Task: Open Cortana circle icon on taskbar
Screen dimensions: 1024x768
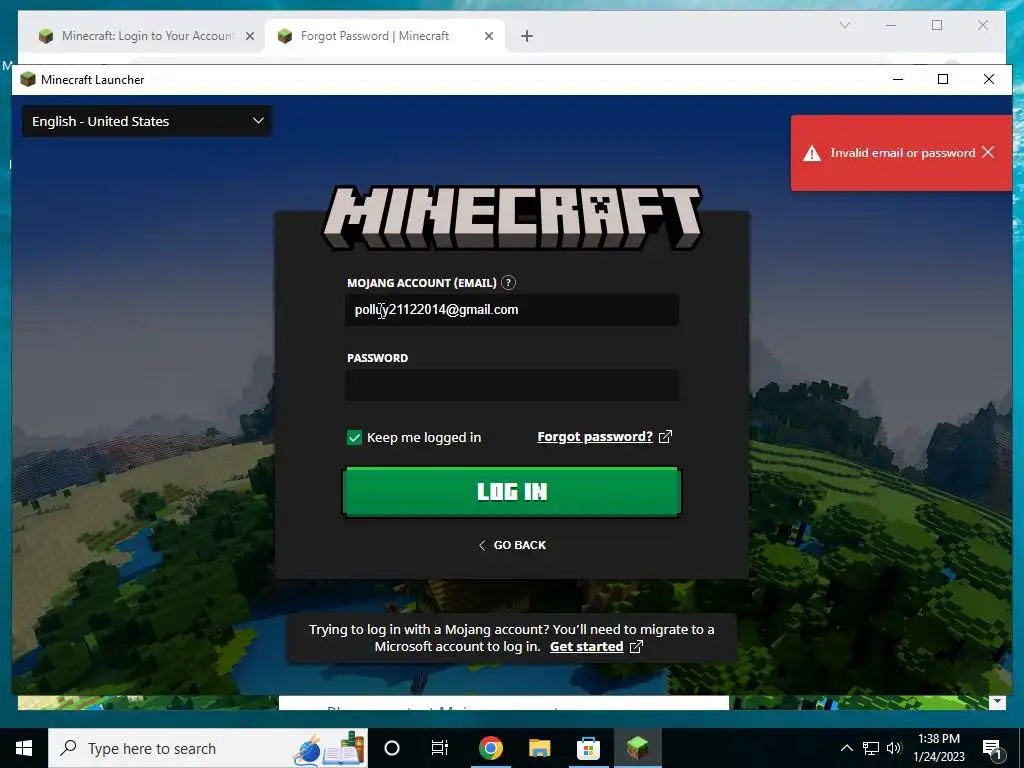Action: click(x=392, y=748)
